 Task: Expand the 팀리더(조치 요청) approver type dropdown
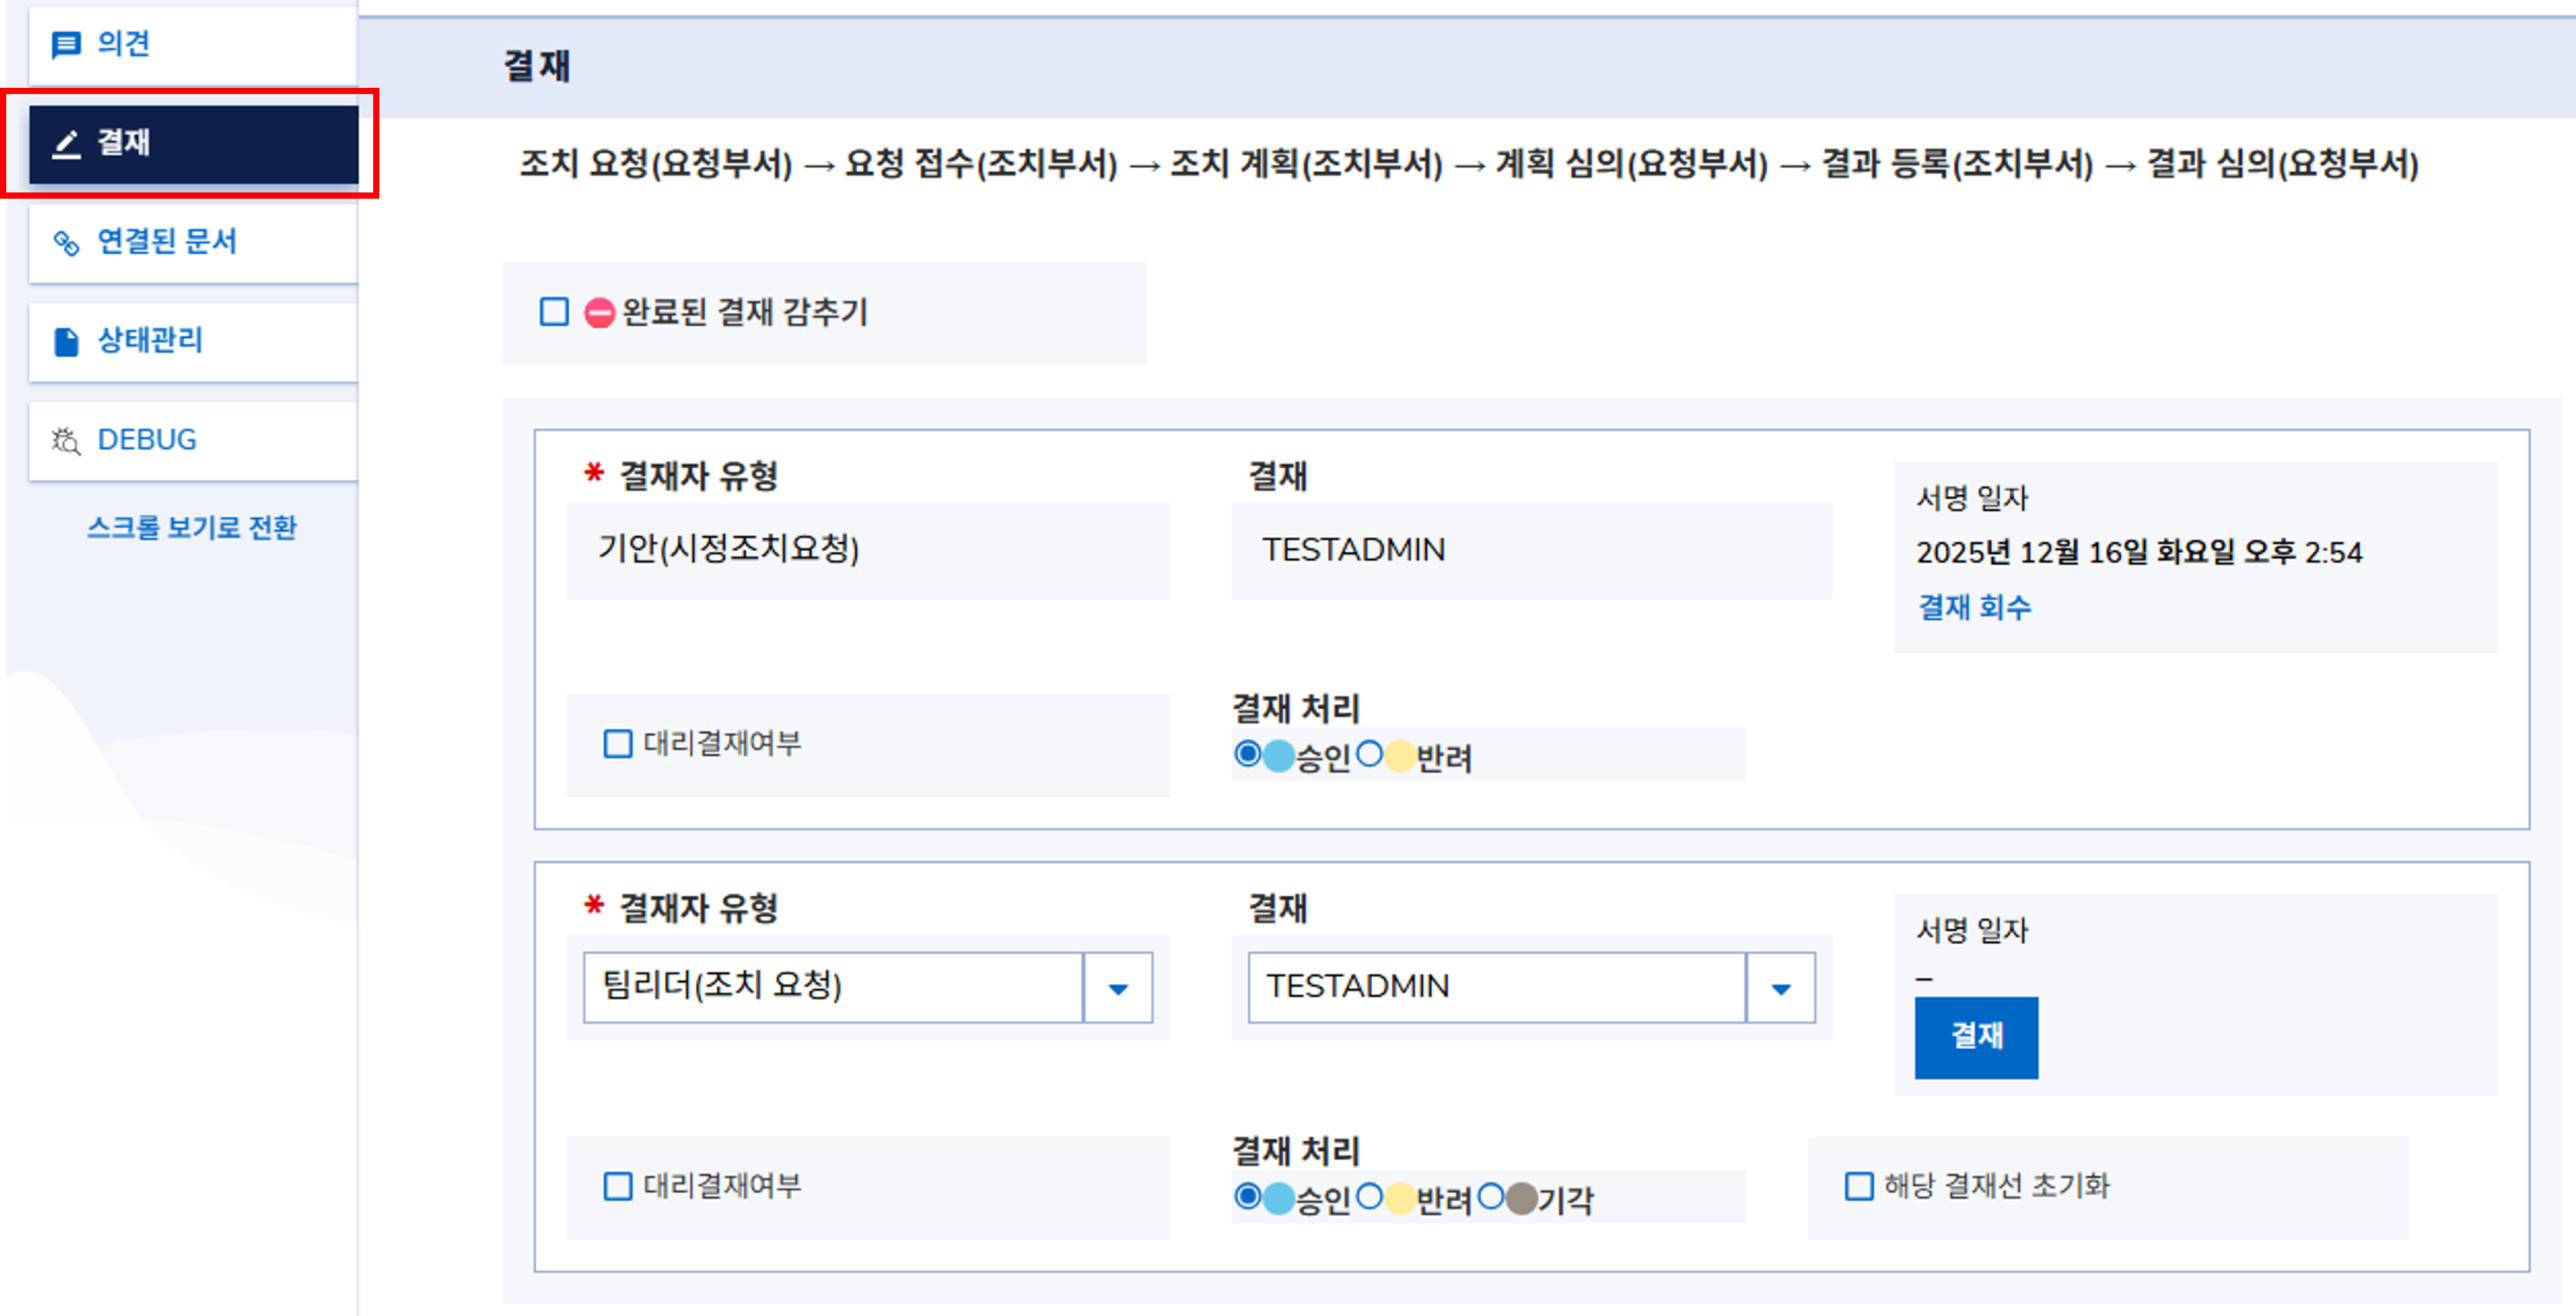coord(1118,988)
